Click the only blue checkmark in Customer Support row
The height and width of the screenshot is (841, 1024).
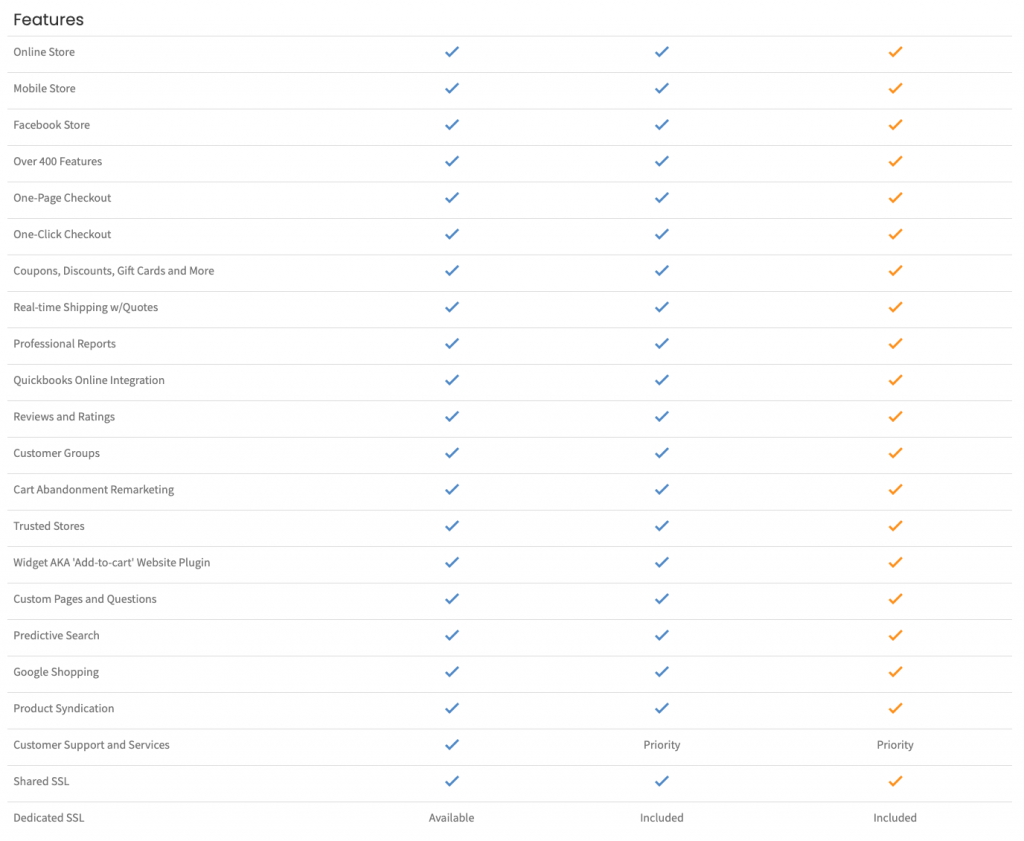[451, 744]
